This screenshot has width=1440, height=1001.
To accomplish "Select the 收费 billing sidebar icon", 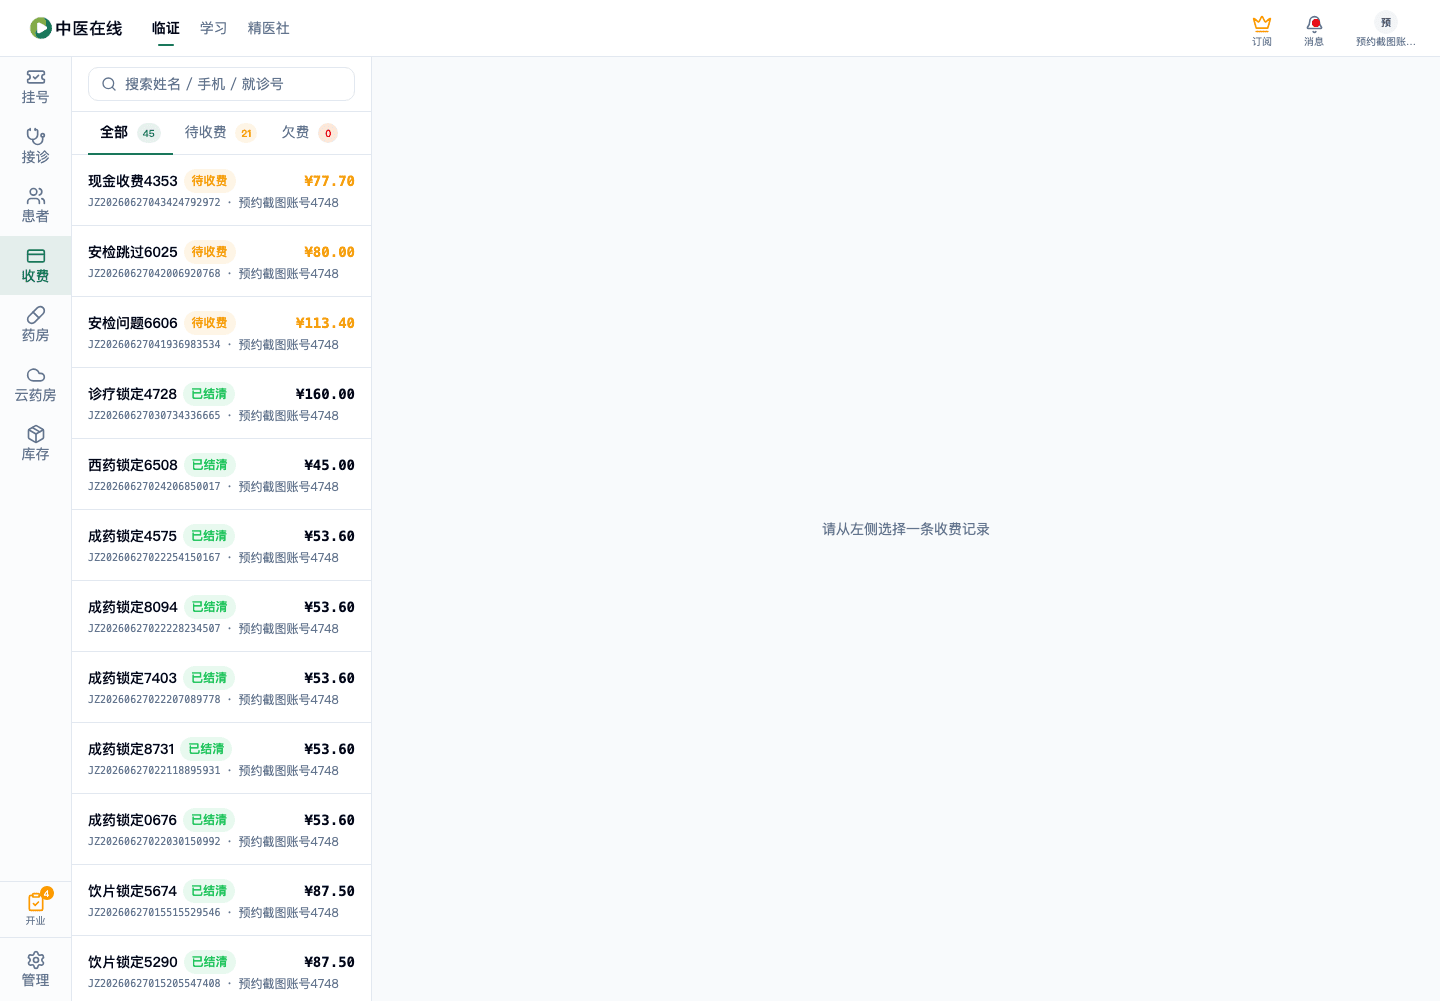I will 36,256.
